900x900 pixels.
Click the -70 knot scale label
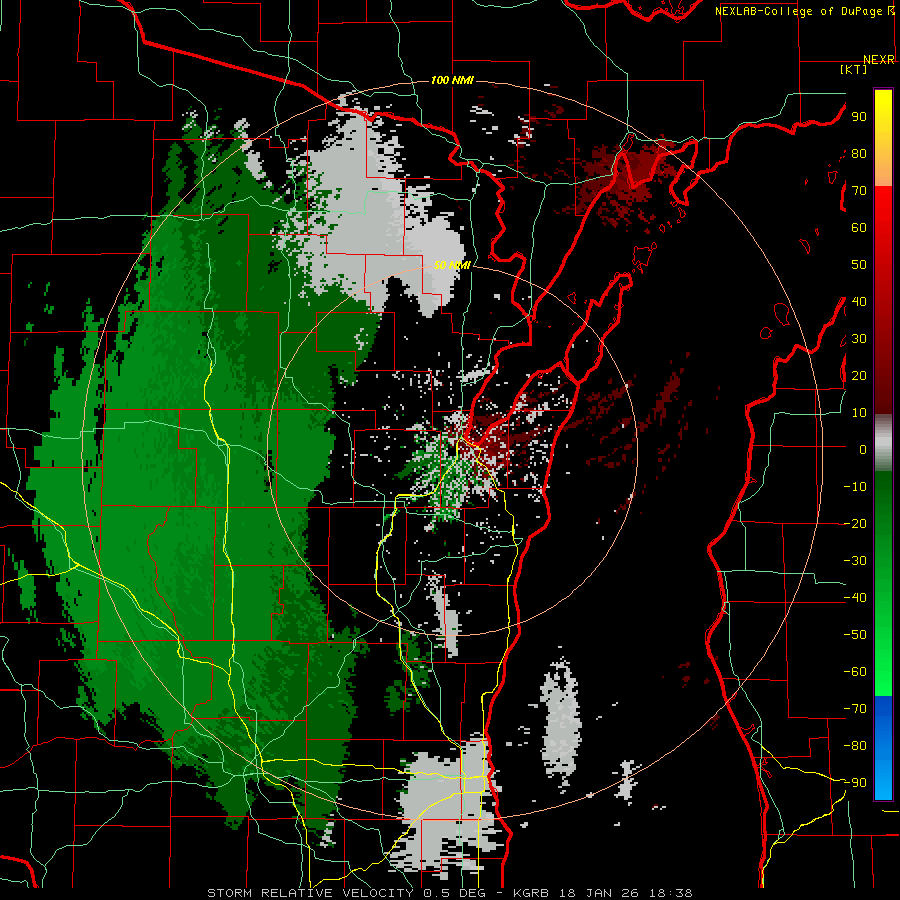(855, 709)
